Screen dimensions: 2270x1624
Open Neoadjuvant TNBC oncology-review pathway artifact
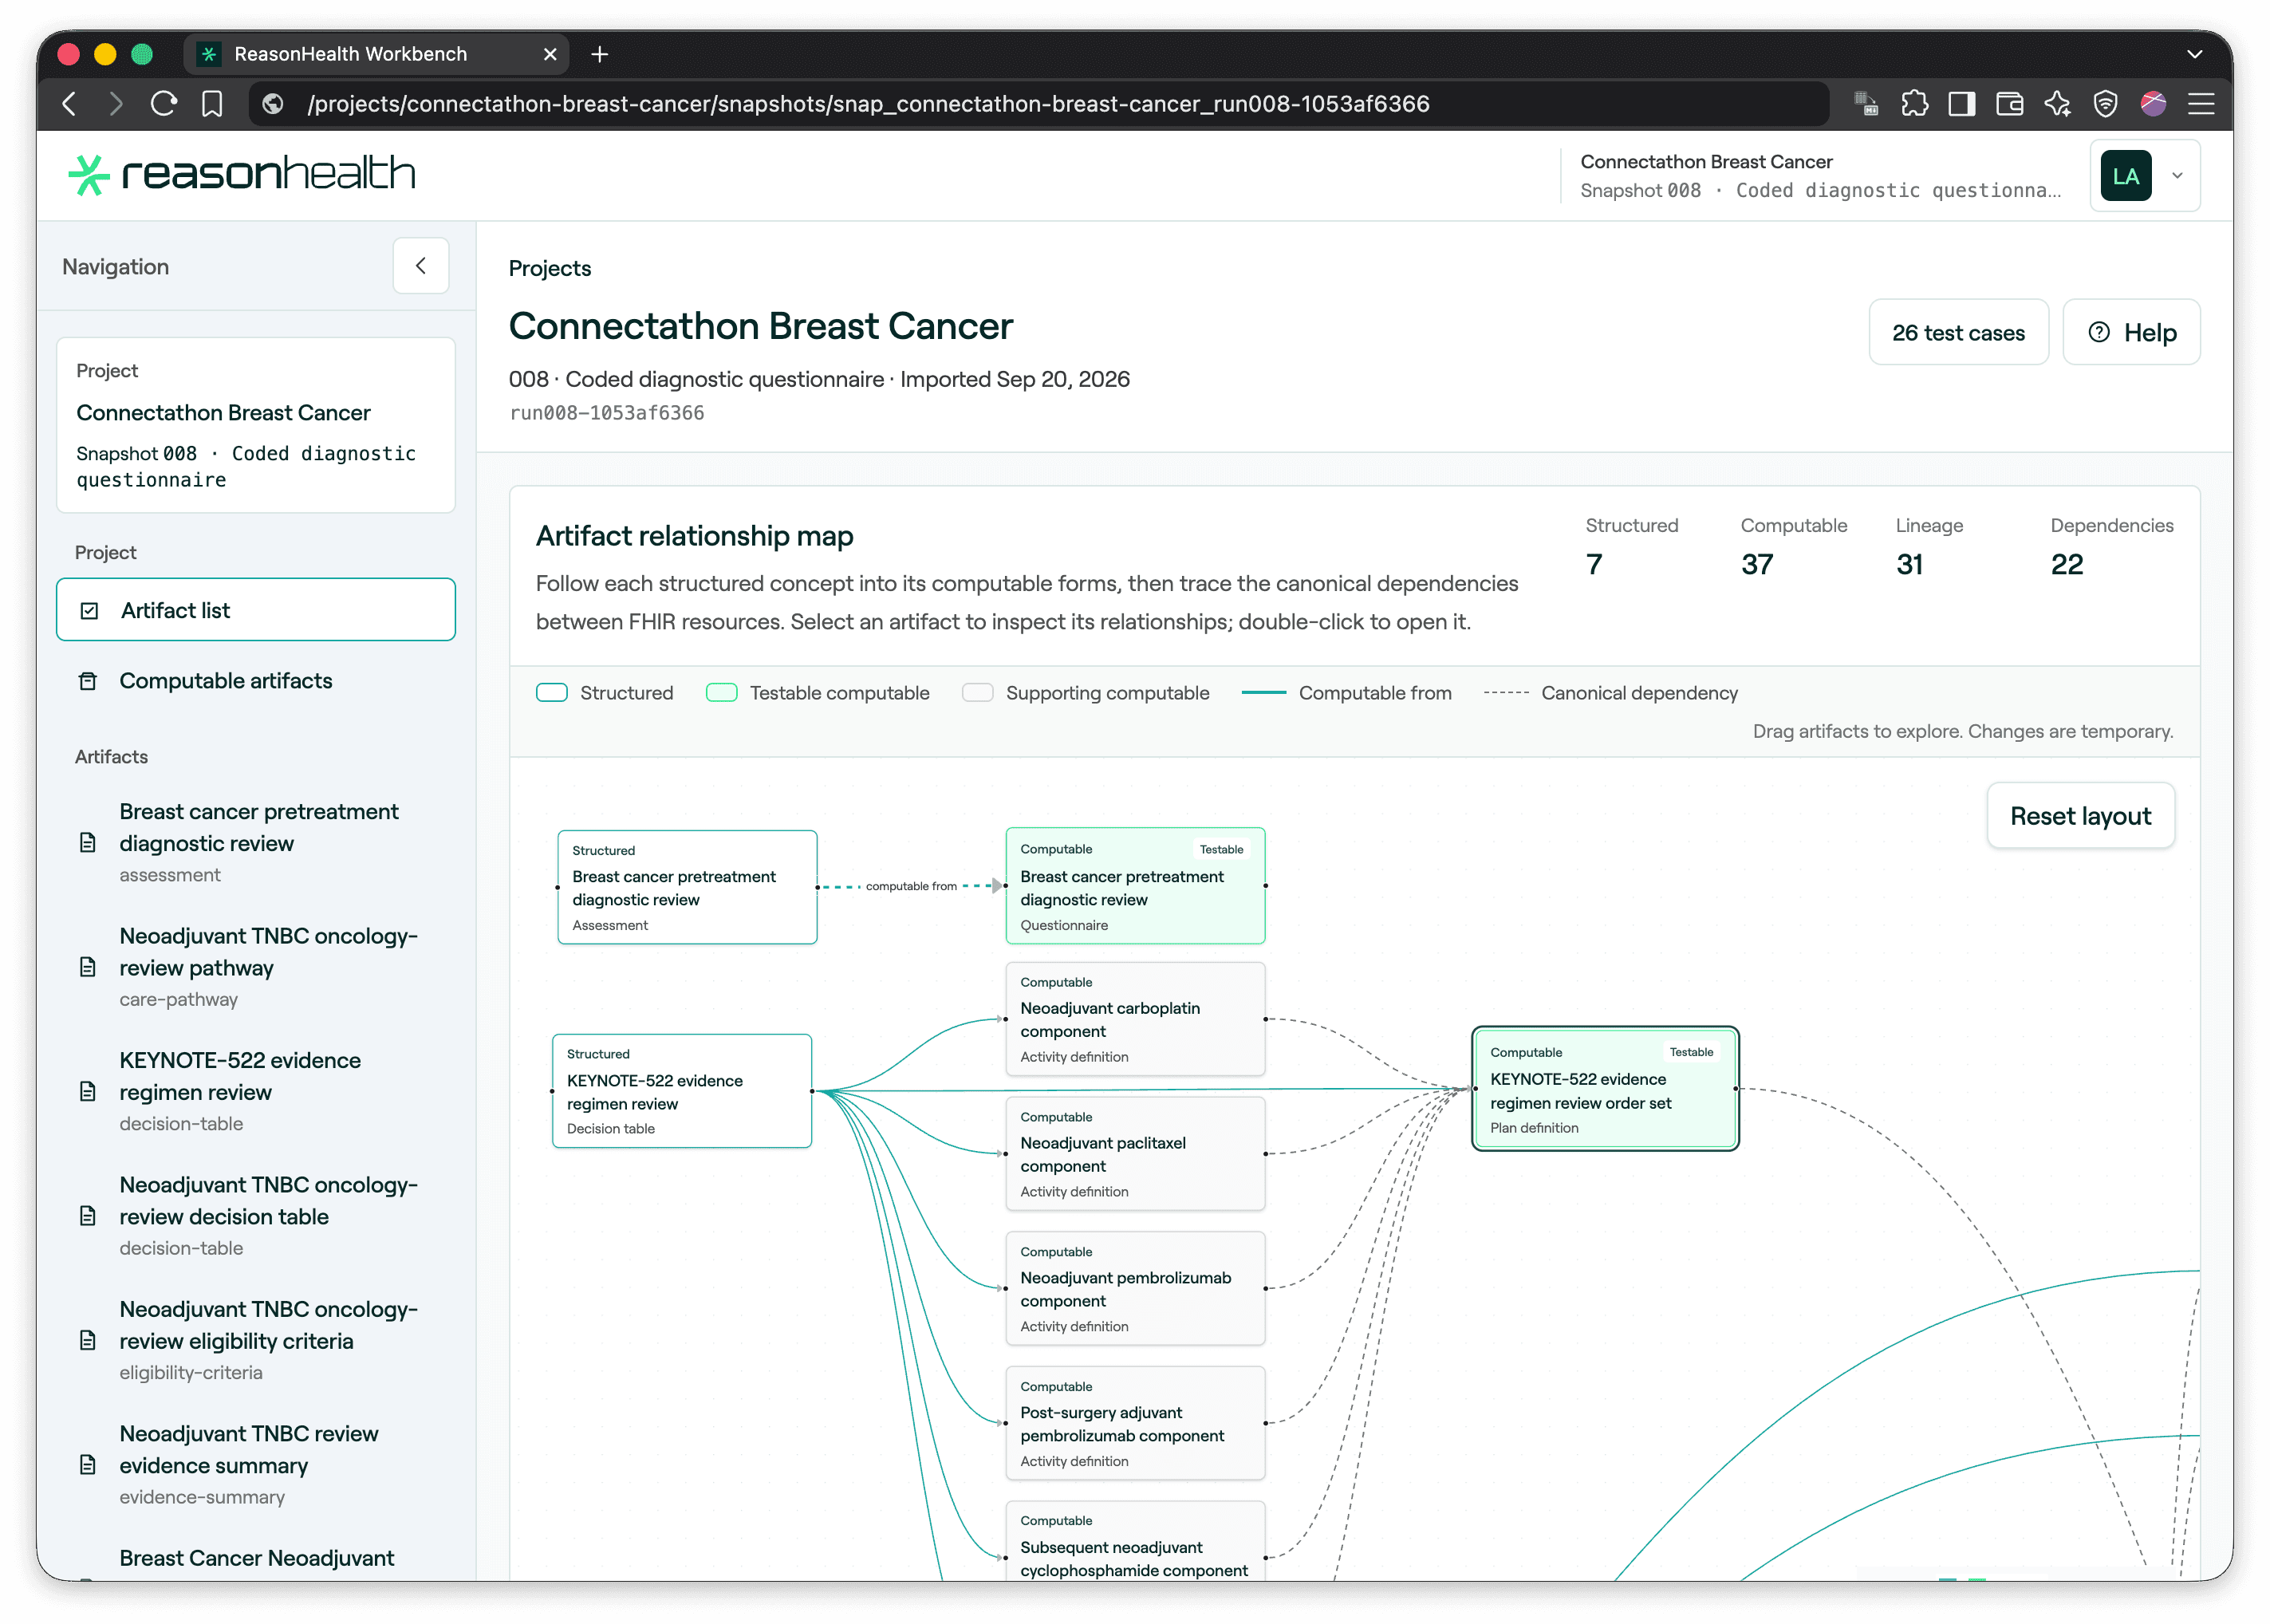tap(256, 967)
